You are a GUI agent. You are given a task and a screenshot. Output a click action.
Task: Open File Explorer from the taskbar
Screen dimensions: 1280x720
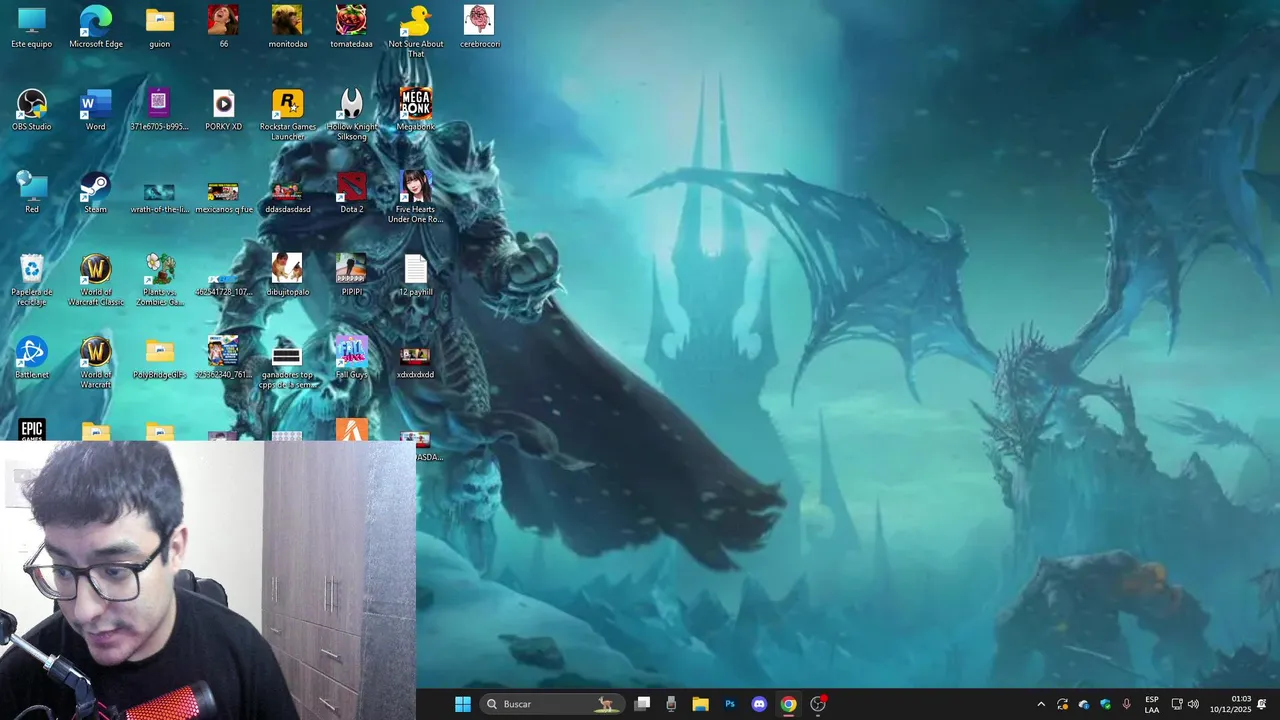pyautogui.click(x=700, y=704)
